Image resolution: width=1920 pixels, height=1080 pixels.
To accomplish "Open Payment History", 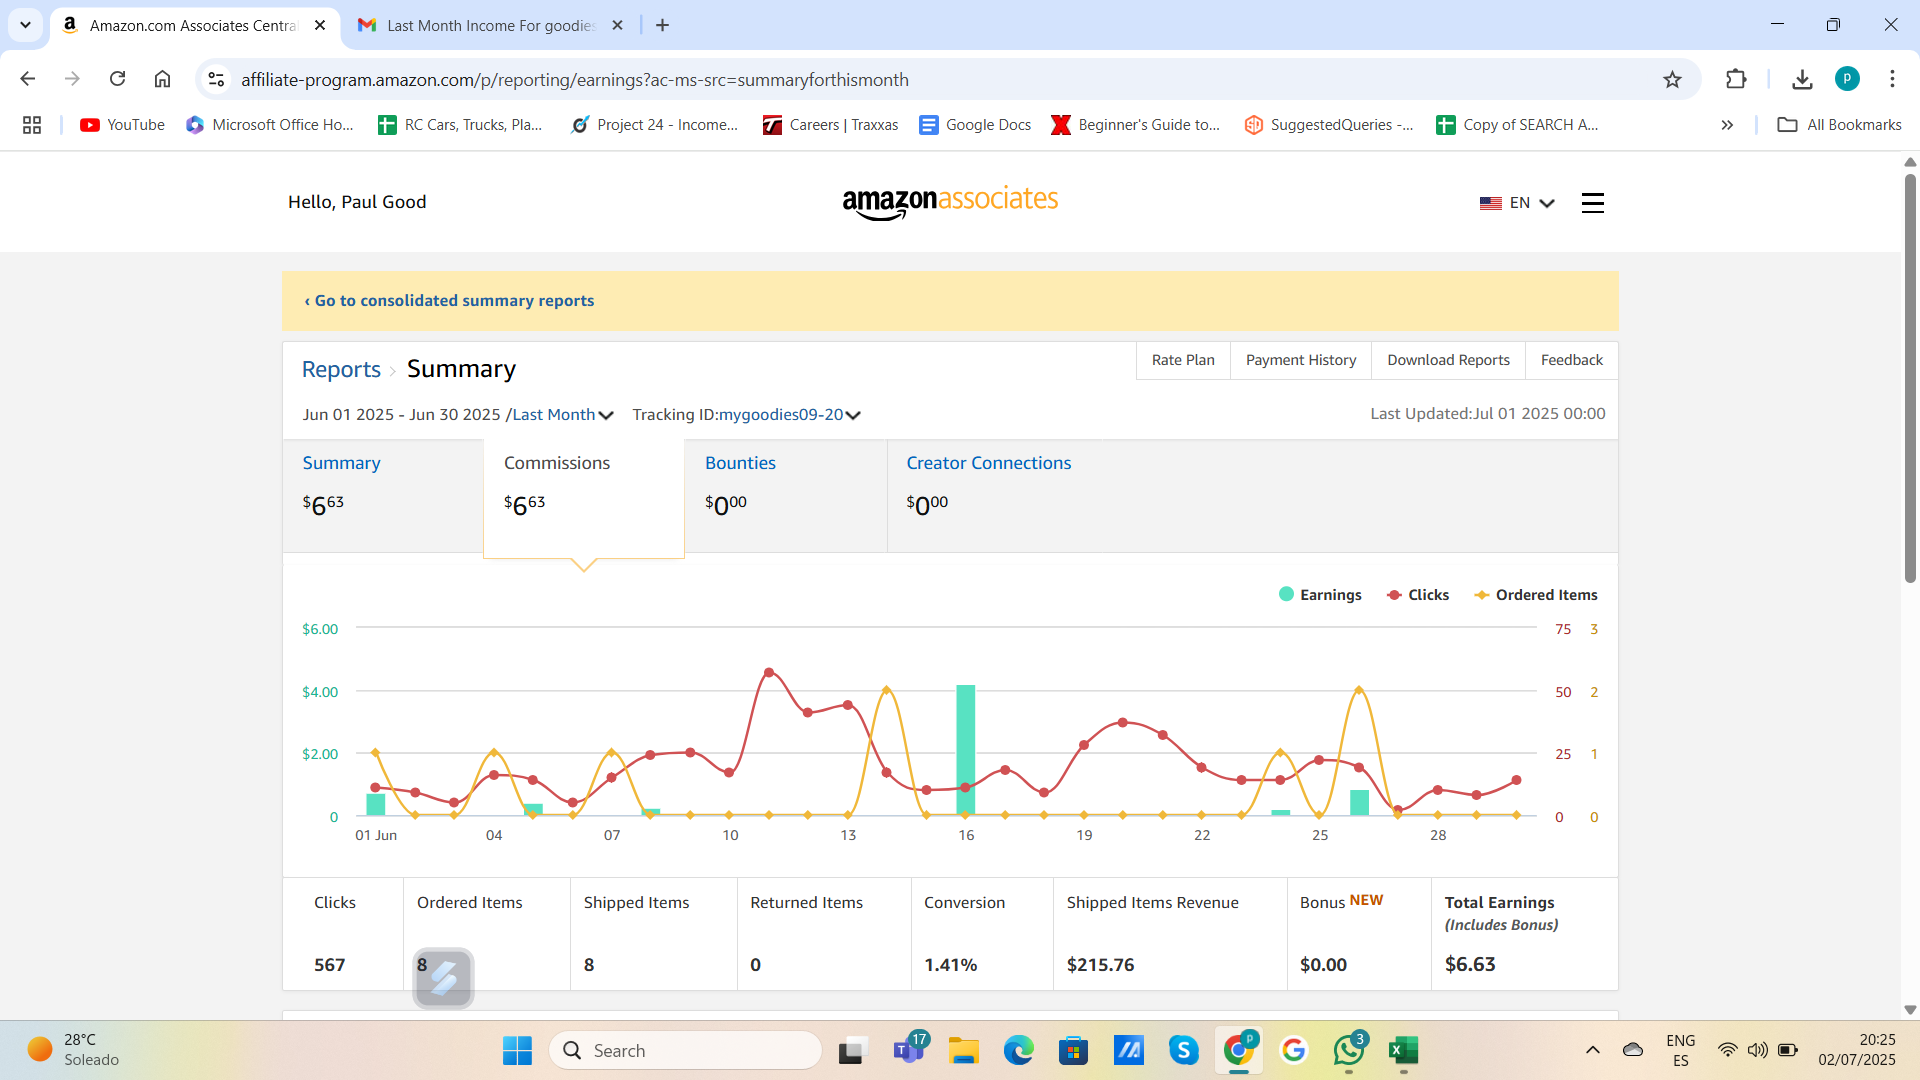I will click(x=1301, y=360).
